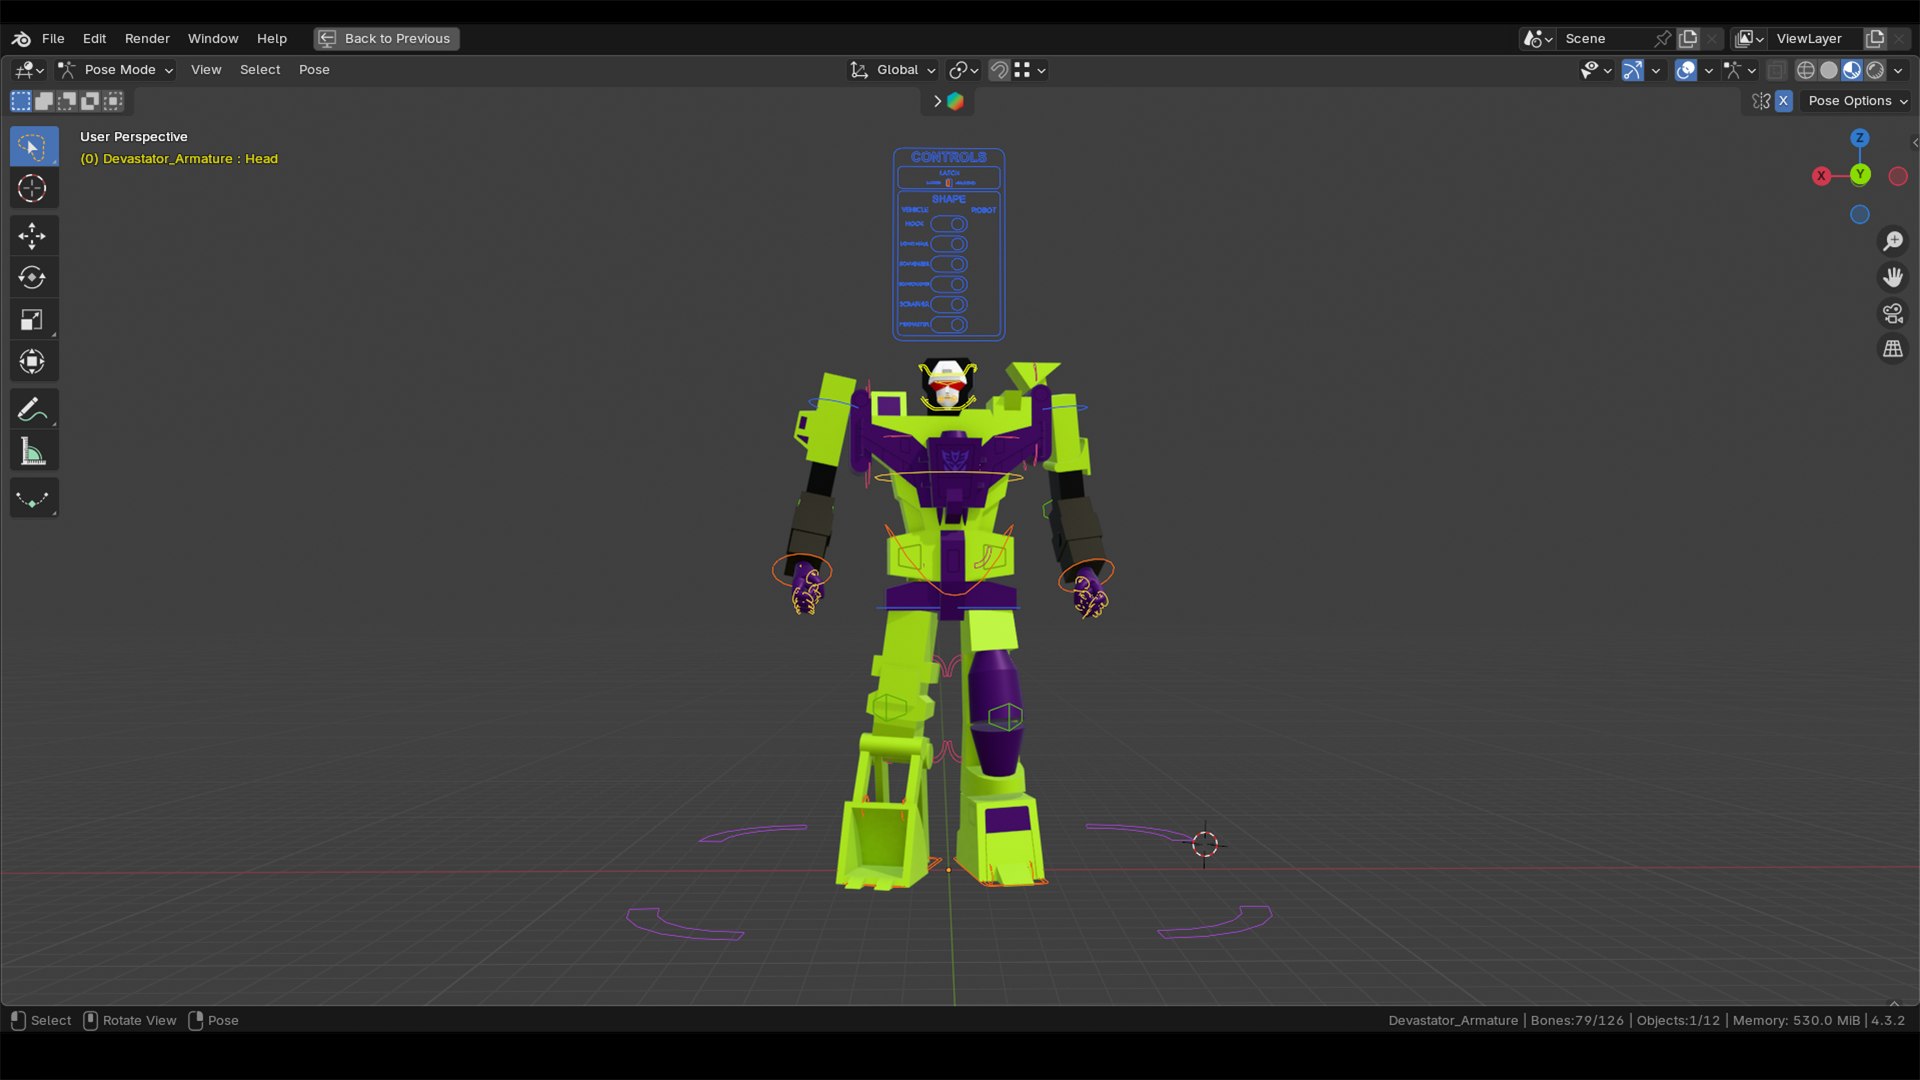Click the red X axis on the navigation gizmo
Viewport: 1920px width, 1080px height.
pos(1821,176)
